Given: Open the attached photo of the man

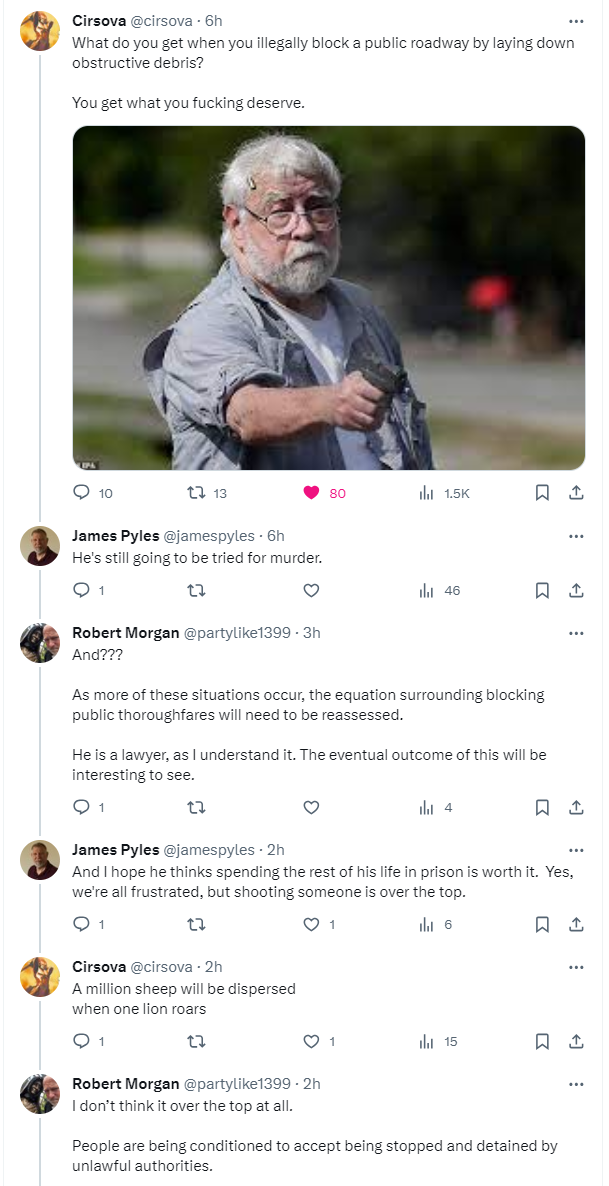Looking at the screenshot, I should click(328, 297).
